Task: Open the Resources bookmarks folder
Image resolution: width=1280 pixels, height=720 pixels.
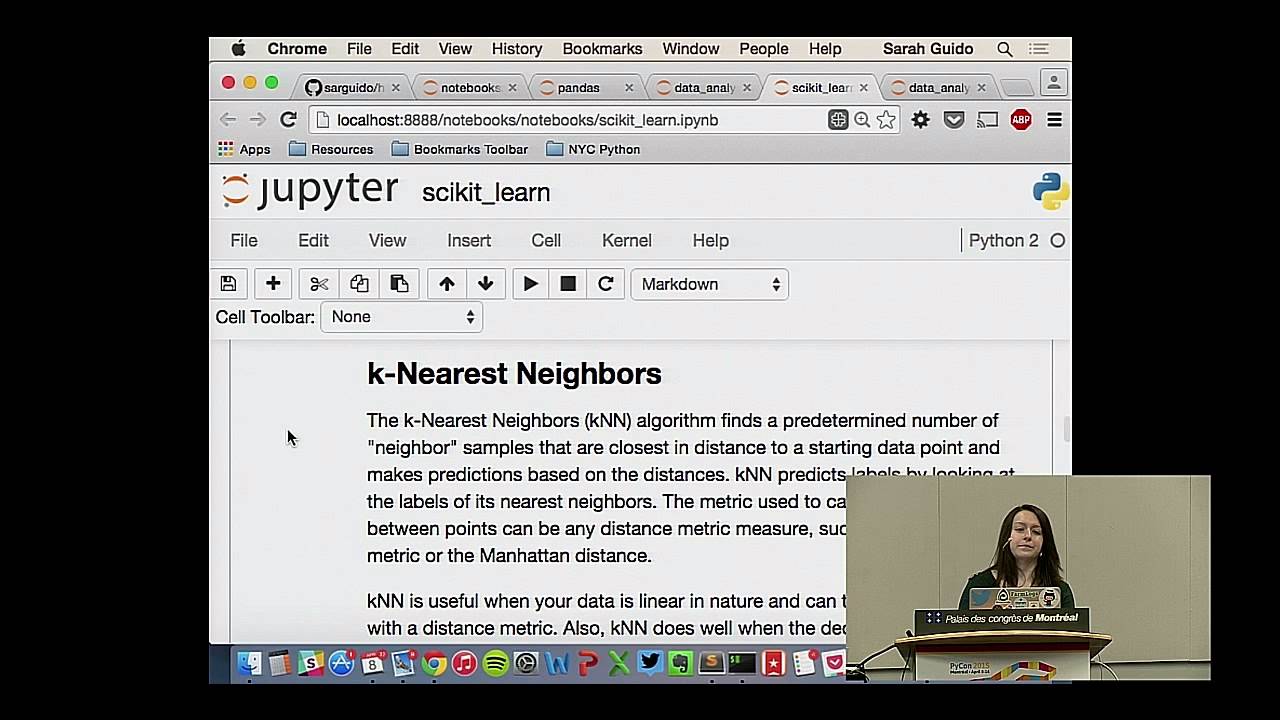Action: (331, 149)
